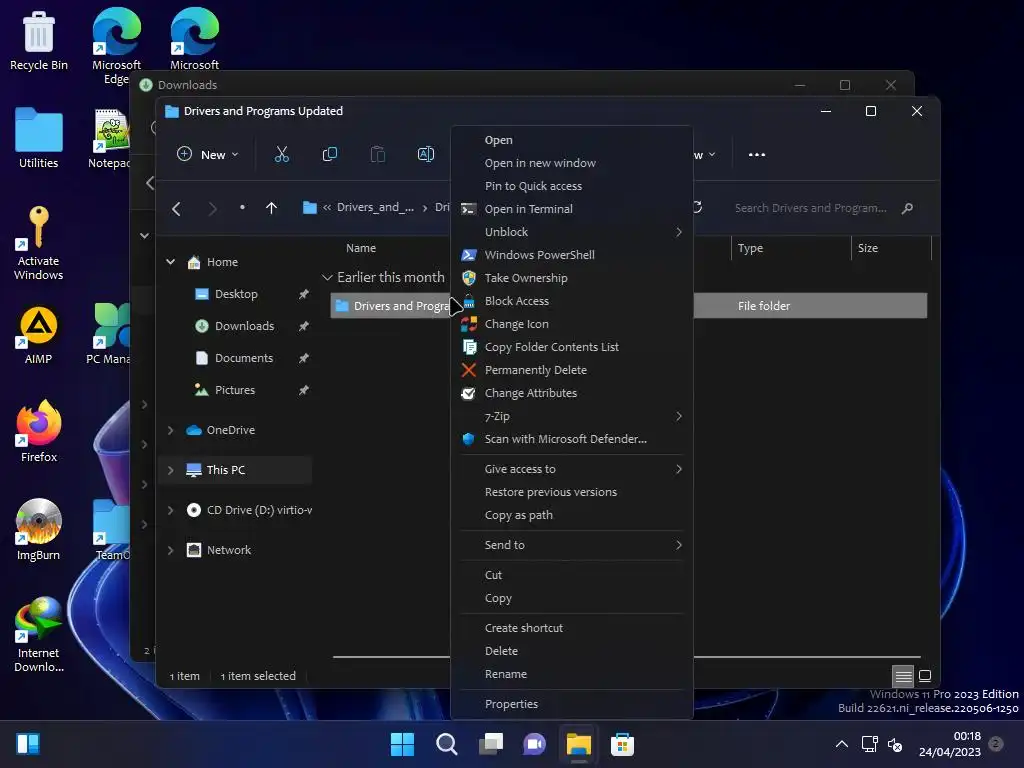1024x768 pixels.
Task: Open the Give access to submenu
Action: click(571, 469)
